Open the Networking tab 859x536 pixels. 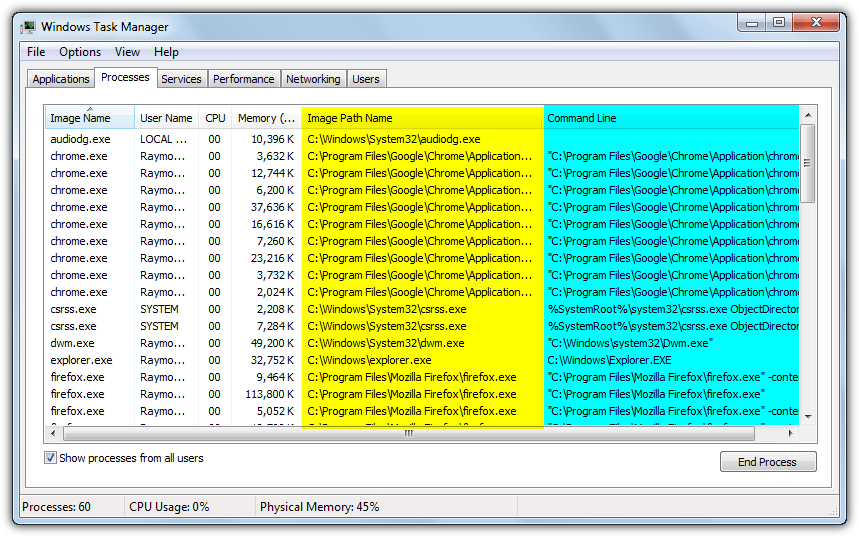pos(313,79)
